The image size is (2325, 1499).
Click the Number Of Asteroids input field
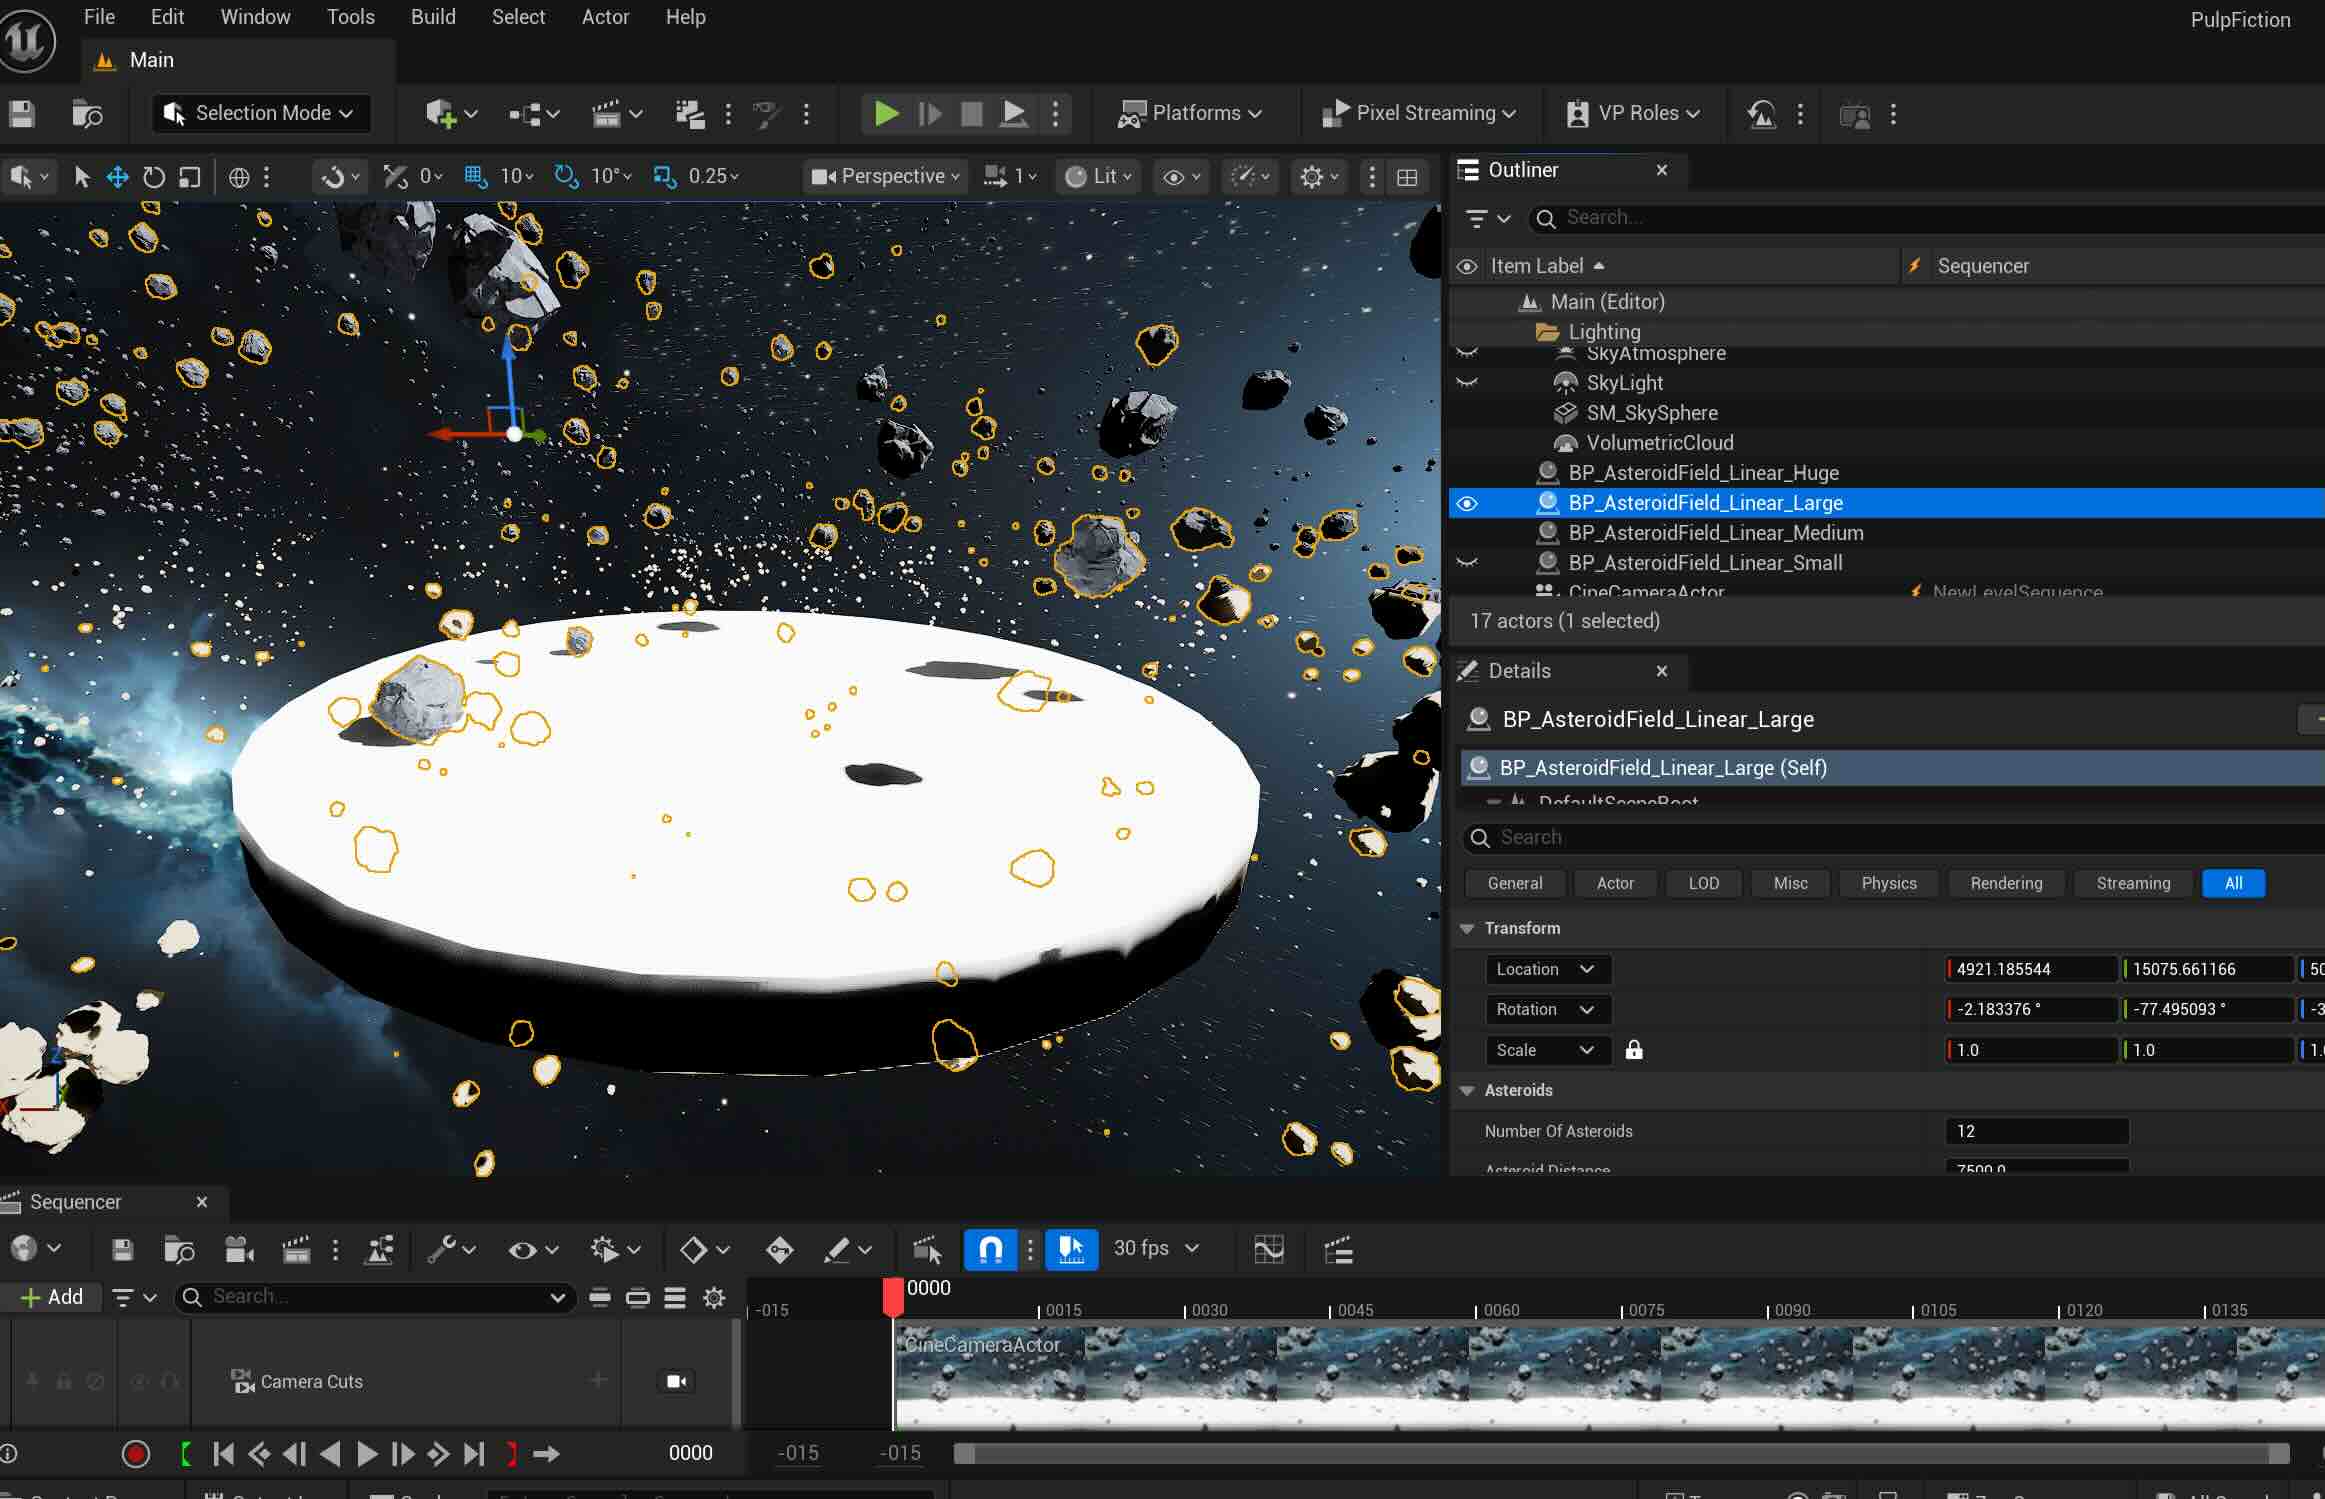(2036, 1131)
